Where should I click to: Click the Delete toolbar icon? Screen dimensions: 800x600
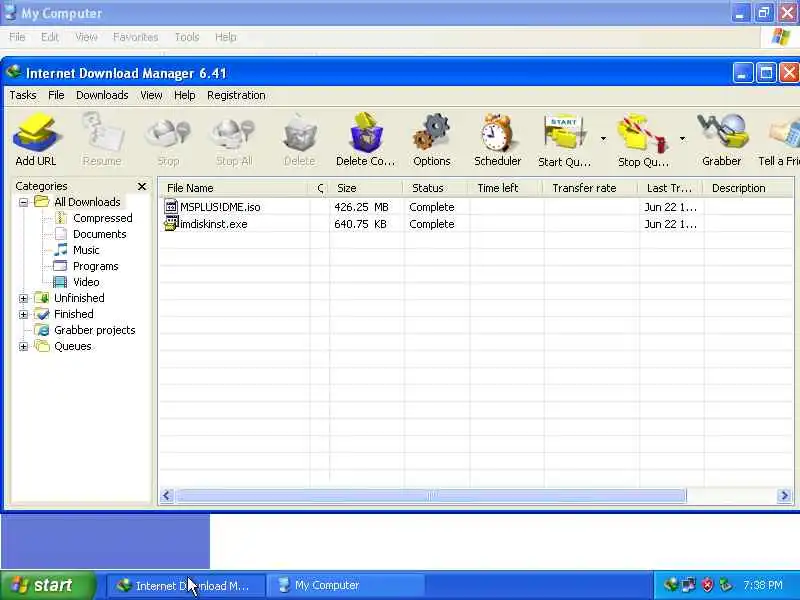coord(299,133)
